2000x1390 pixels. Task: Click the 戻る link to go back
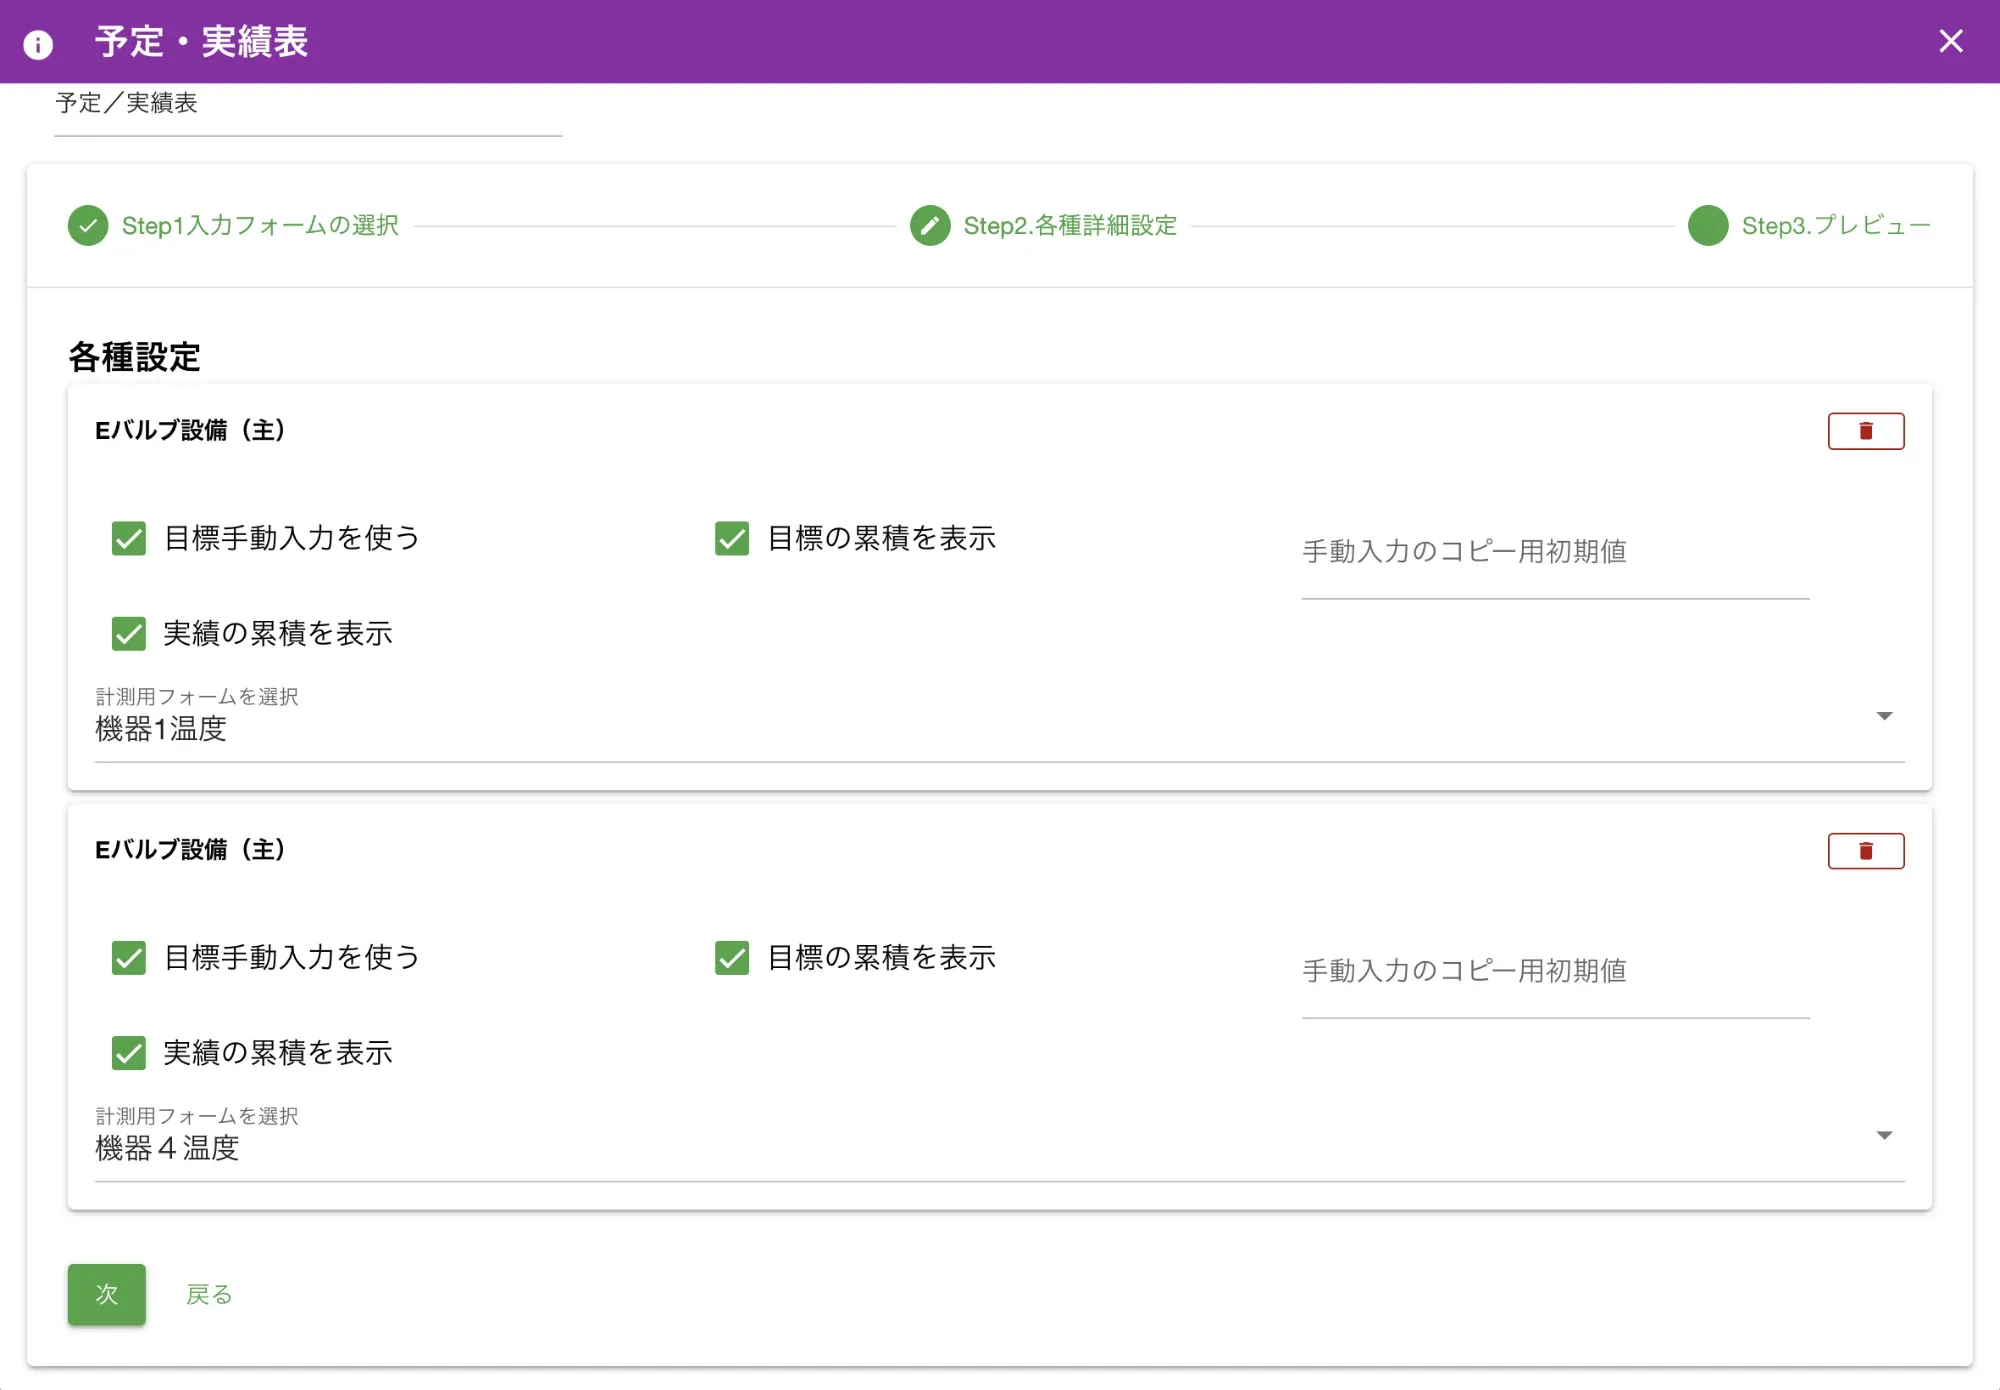click(x=209, y=1294)
